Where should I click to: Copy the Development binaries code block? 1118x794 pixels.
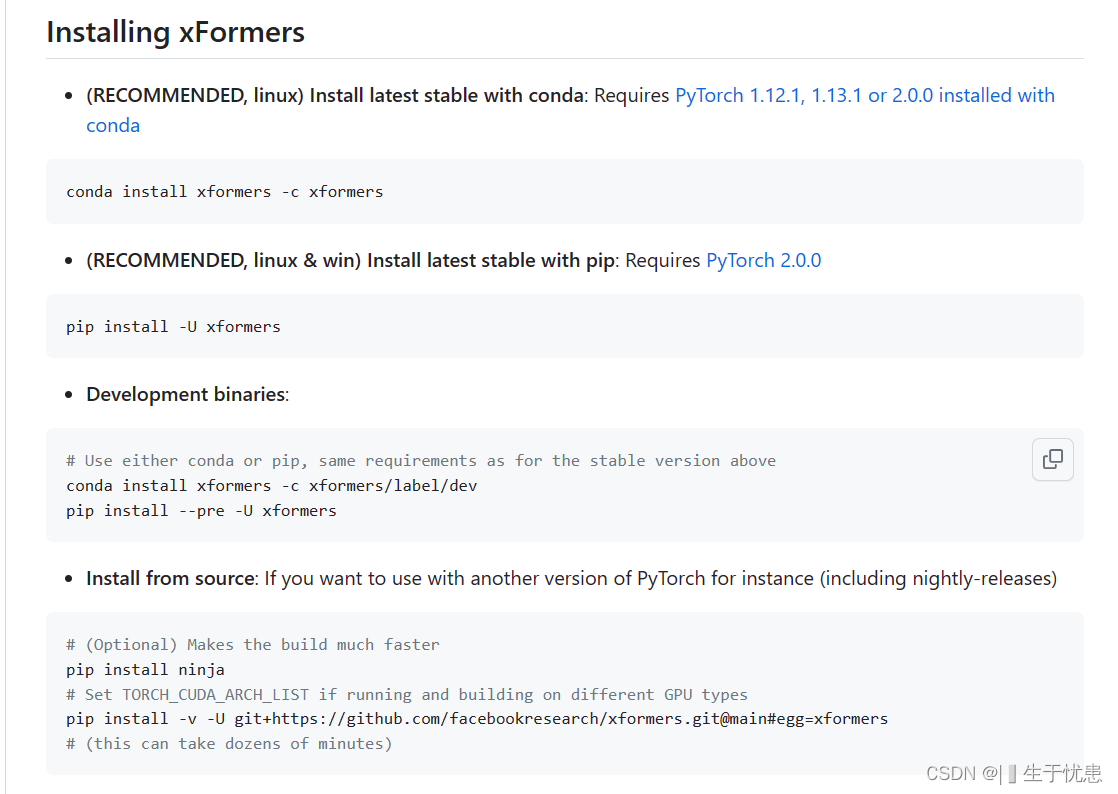pyautogui.click(x=1052, y=459)
